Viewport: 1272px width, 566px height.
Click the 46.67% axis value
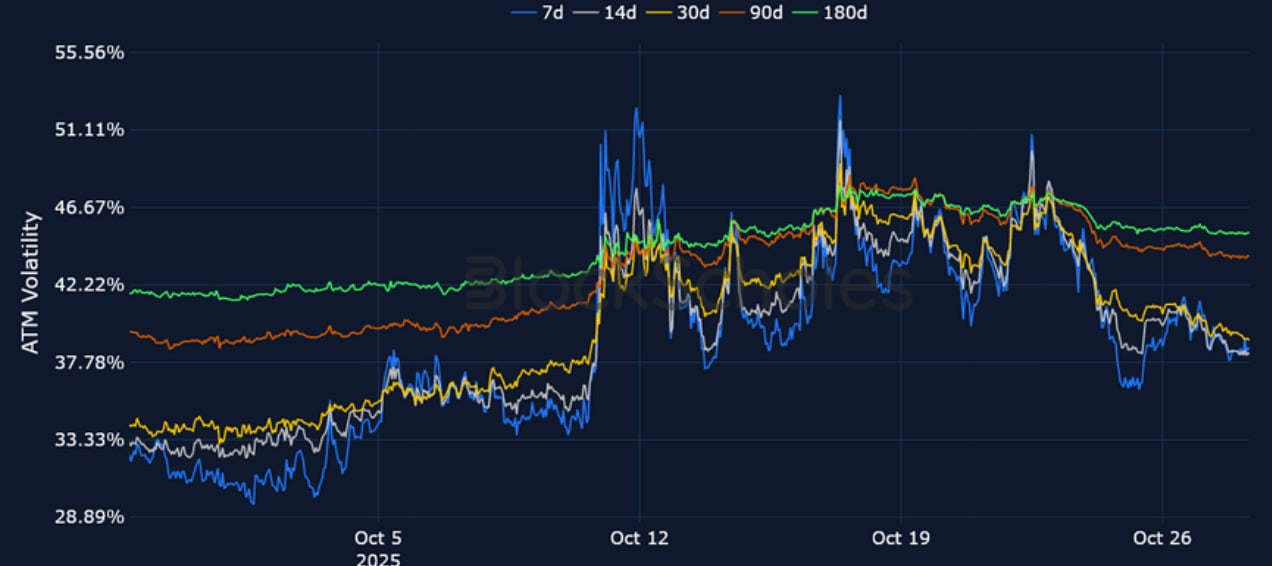coord(89,207)
